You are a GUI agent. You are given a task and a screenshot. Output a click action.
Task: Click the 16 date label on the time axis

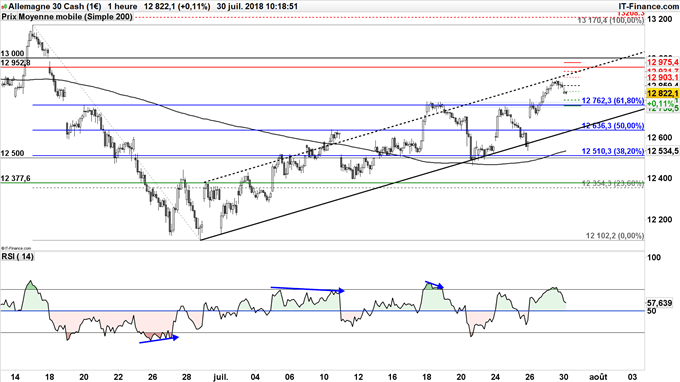coord(392,376)
